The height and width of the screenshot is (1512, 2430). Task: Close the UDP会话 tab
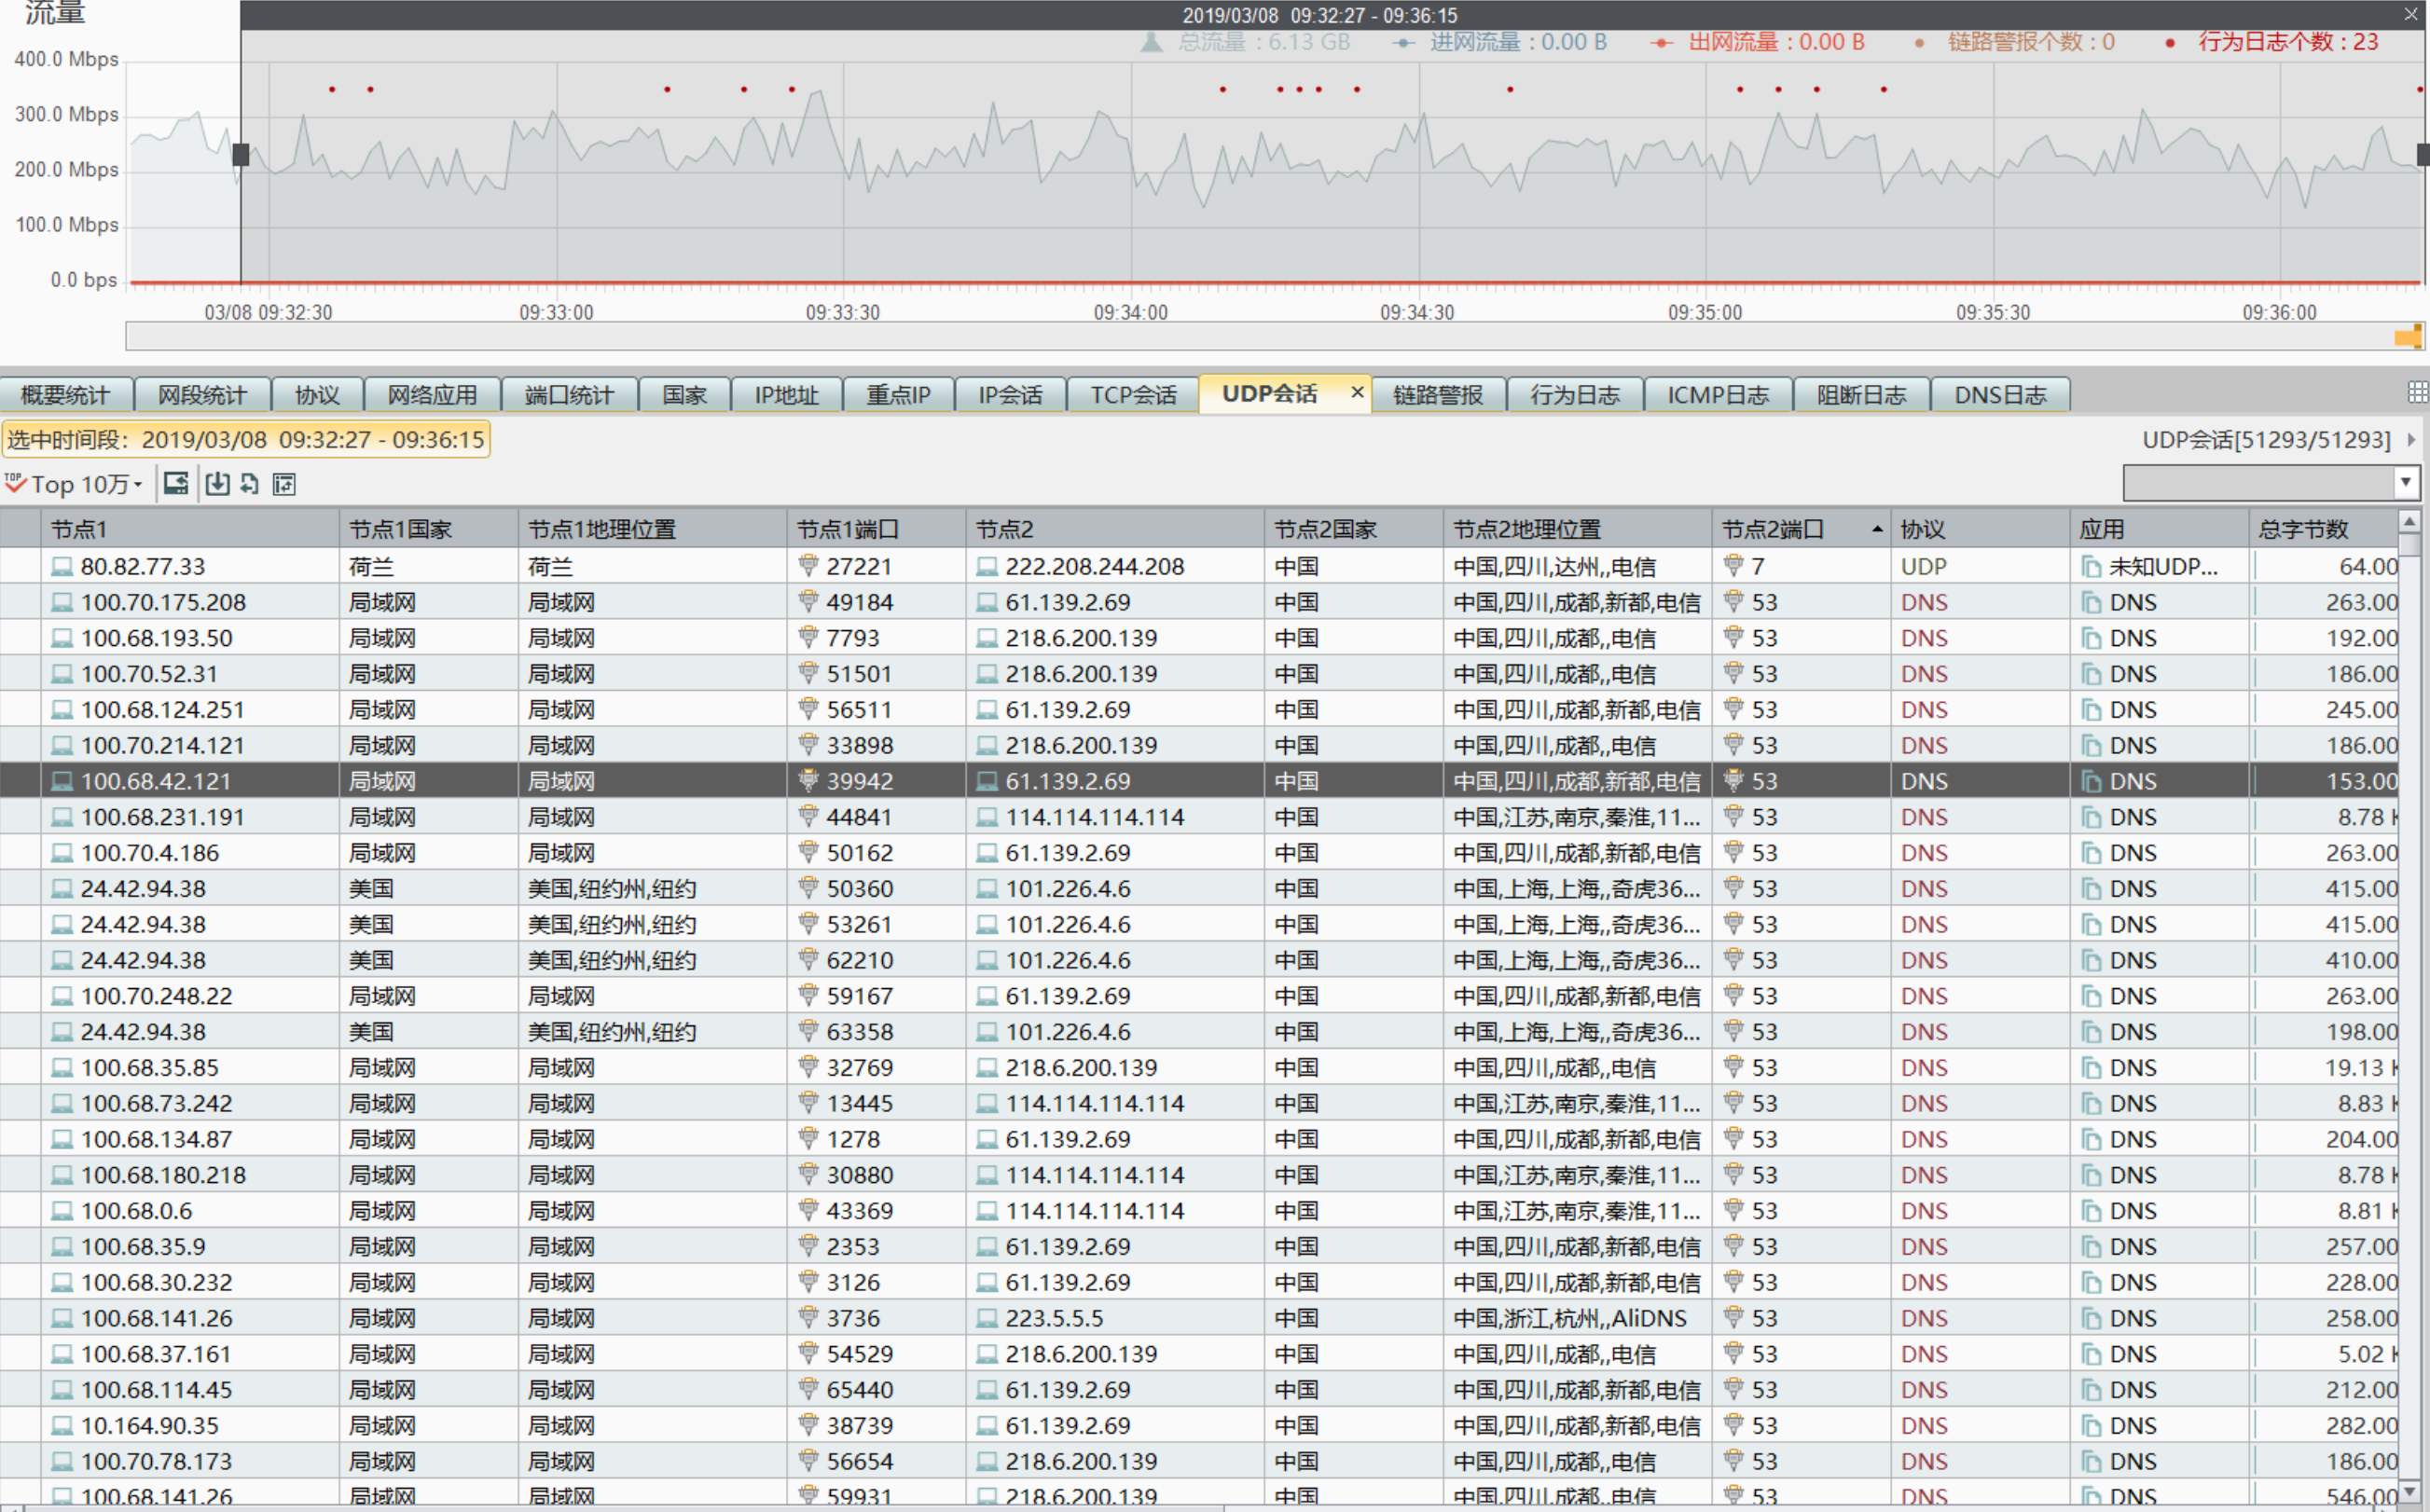[1357, 392]
